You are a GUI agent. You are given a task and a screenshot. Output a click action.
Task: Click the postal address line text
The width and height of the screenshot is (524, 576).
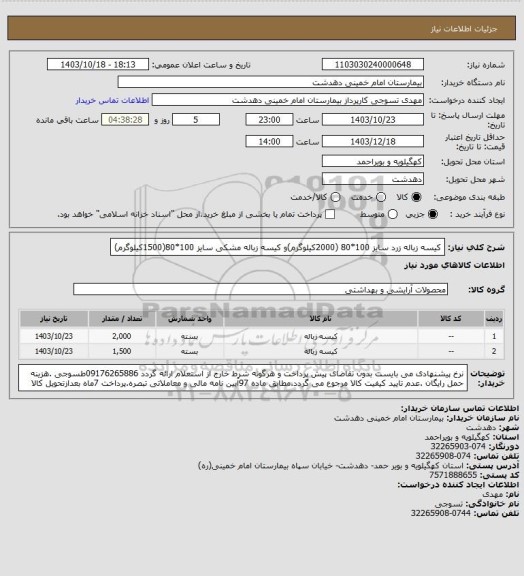pyautogui.click(x=331, y=465)
